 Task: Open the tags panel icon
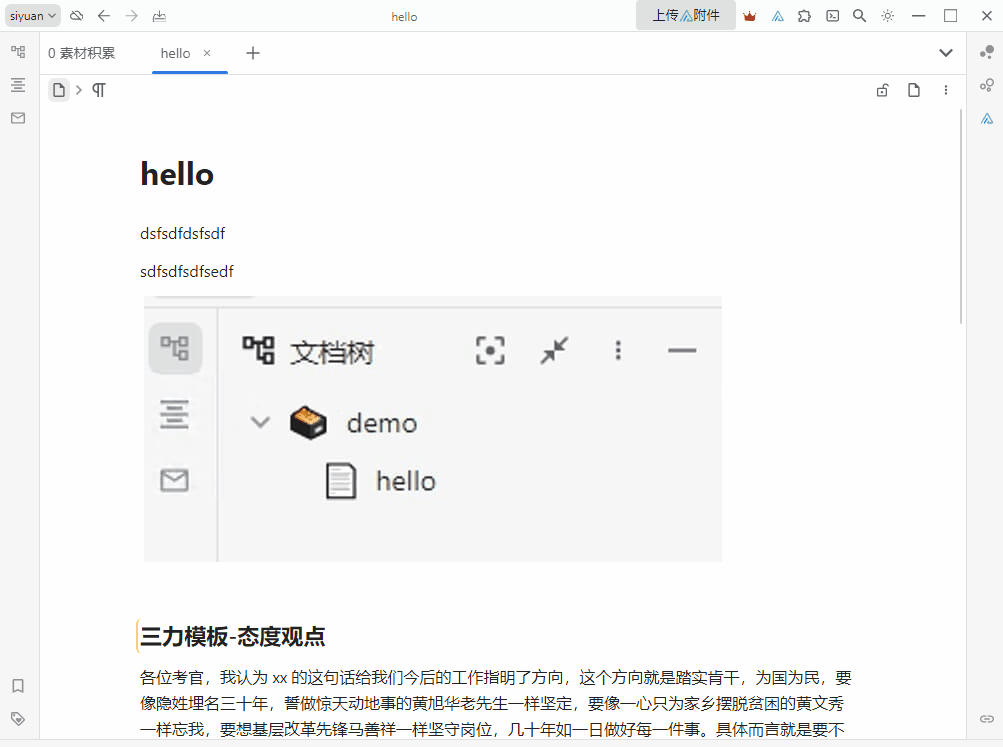[18, 718]
